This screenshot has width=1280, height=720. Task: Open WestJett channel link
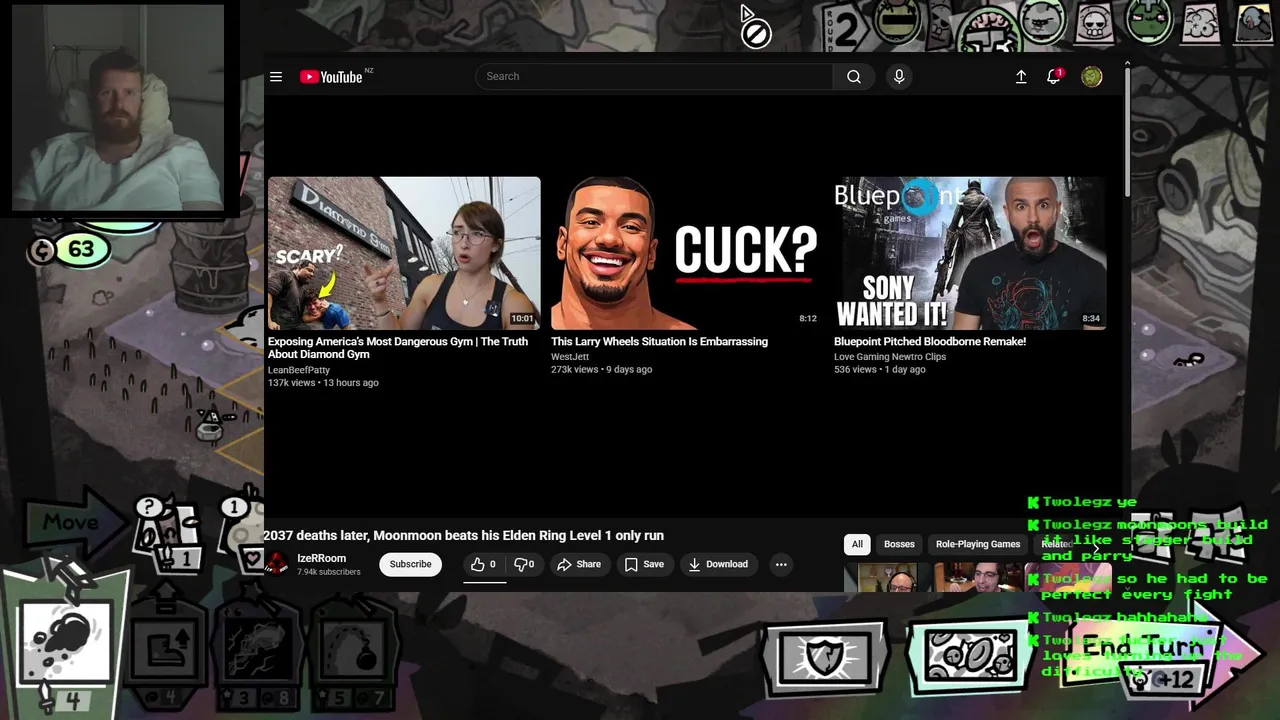570,357
